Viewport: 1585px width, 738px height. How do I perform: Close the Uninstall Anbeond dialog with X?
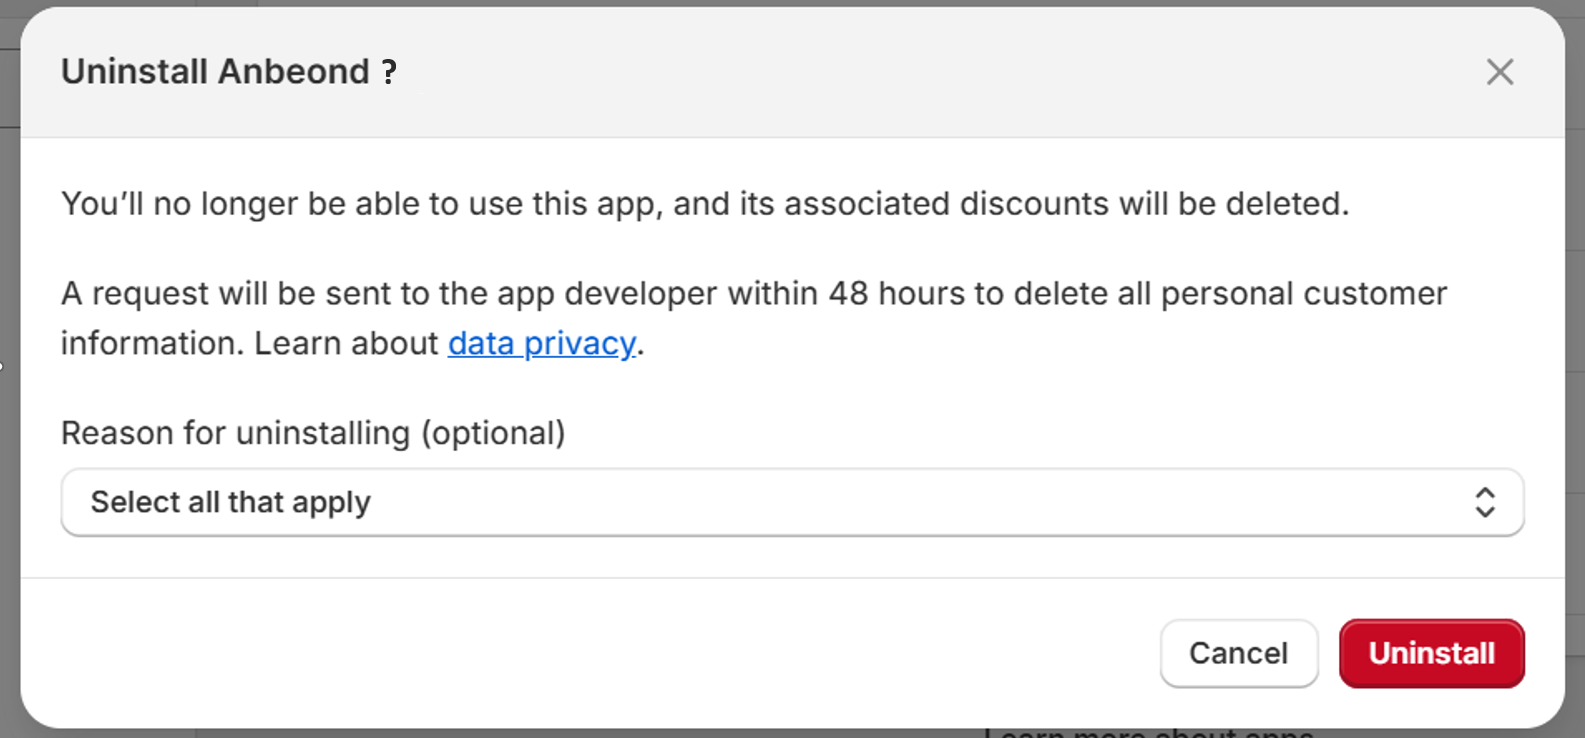pyautogui.click(x=1499, y=72)
